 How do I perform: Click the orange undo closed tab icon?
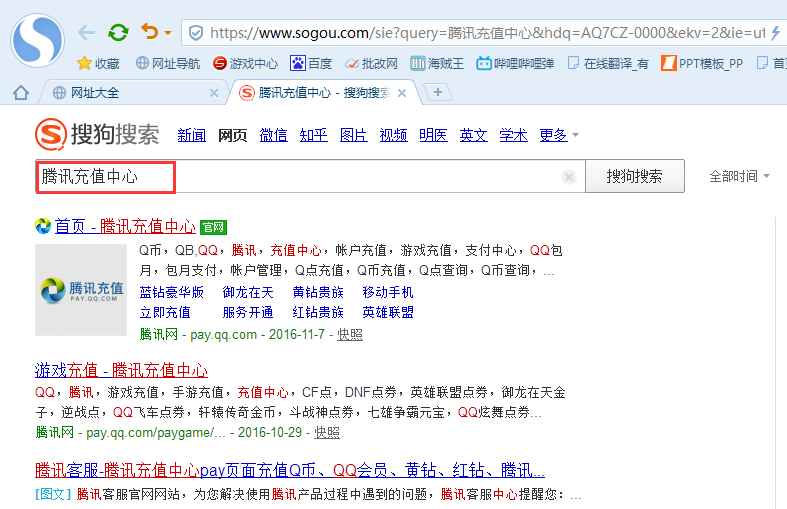click(150, 32)
